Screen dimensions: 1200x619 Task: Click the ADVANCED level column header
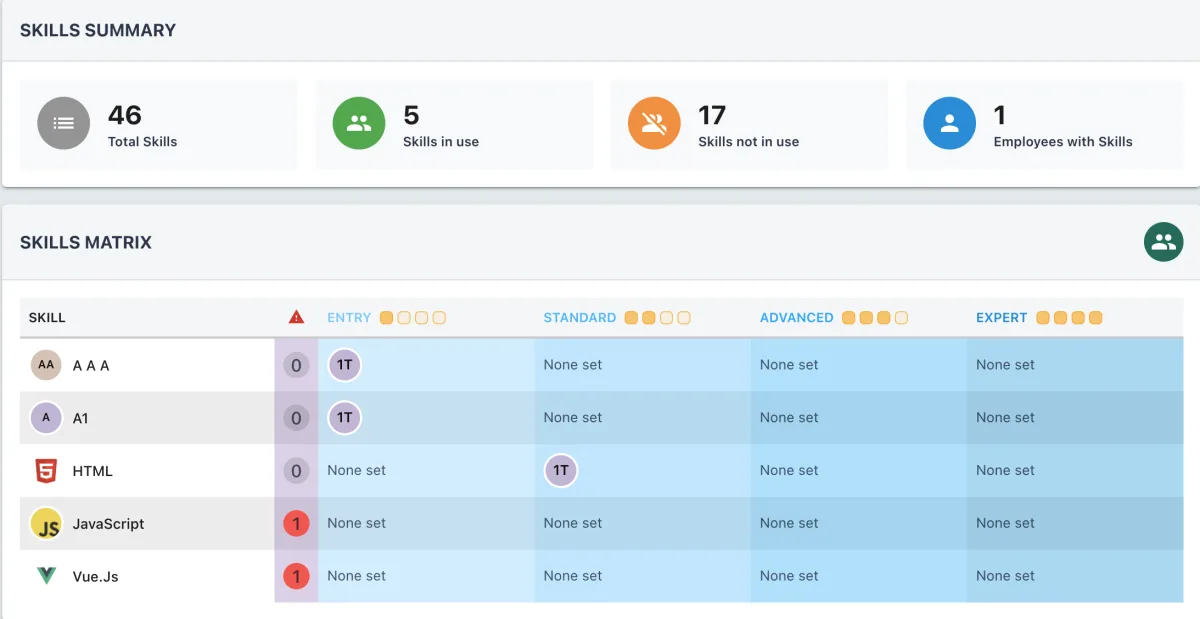[797, 318]
